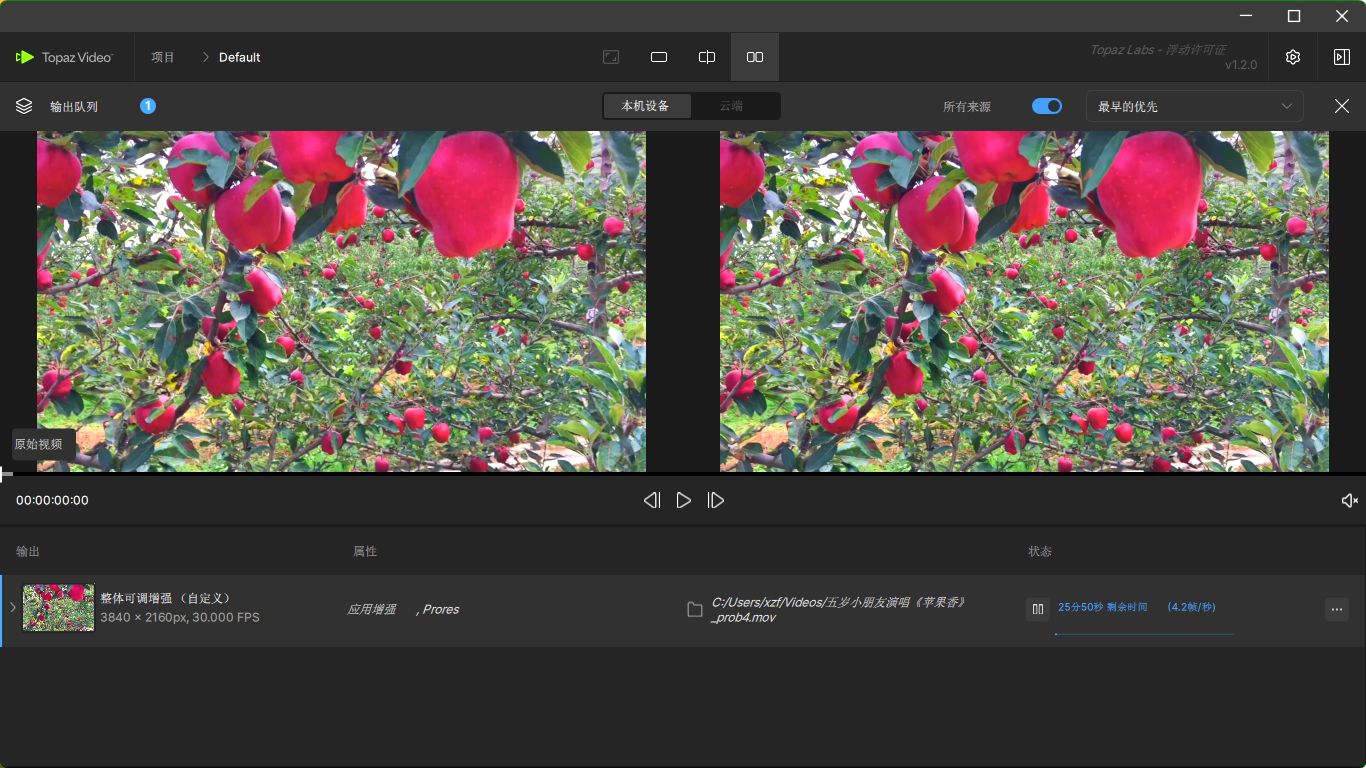This screenshot has width=1366, height=768.
Task: Select the side-by-side view layout icon
Action: pos(755,57)
